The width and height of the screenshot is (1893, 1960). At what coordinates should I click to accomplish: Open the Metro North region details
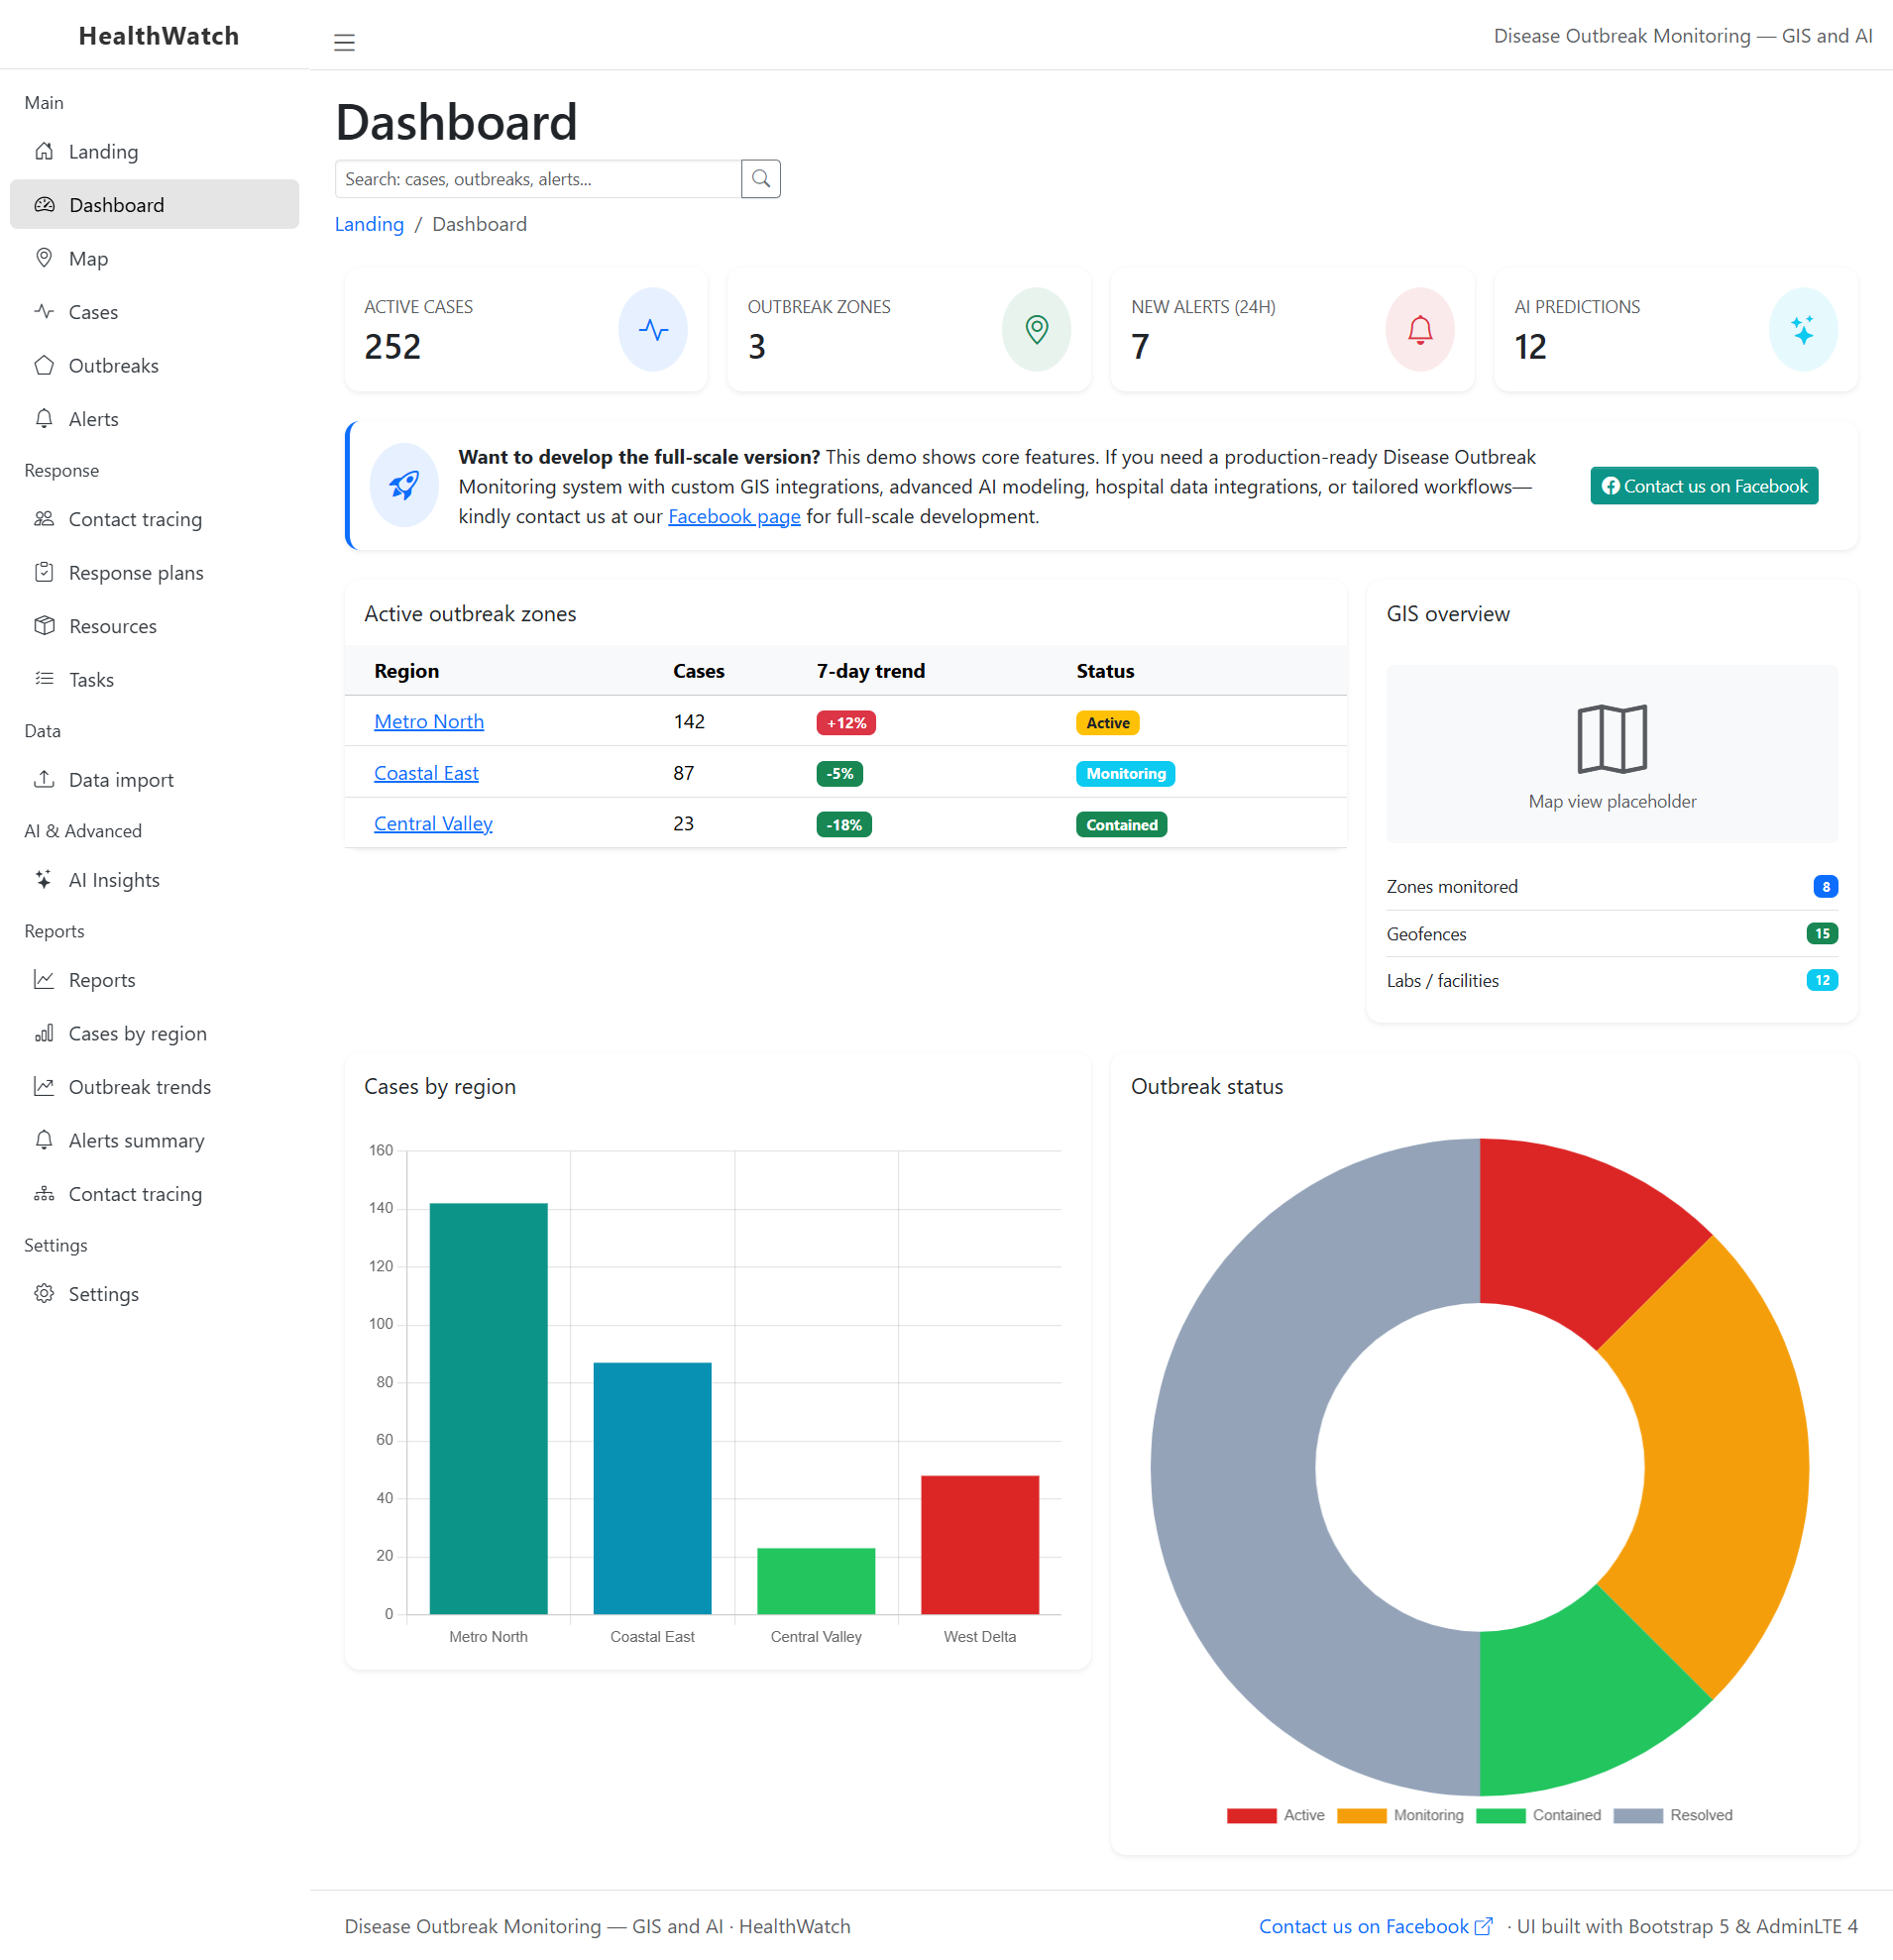428,721
